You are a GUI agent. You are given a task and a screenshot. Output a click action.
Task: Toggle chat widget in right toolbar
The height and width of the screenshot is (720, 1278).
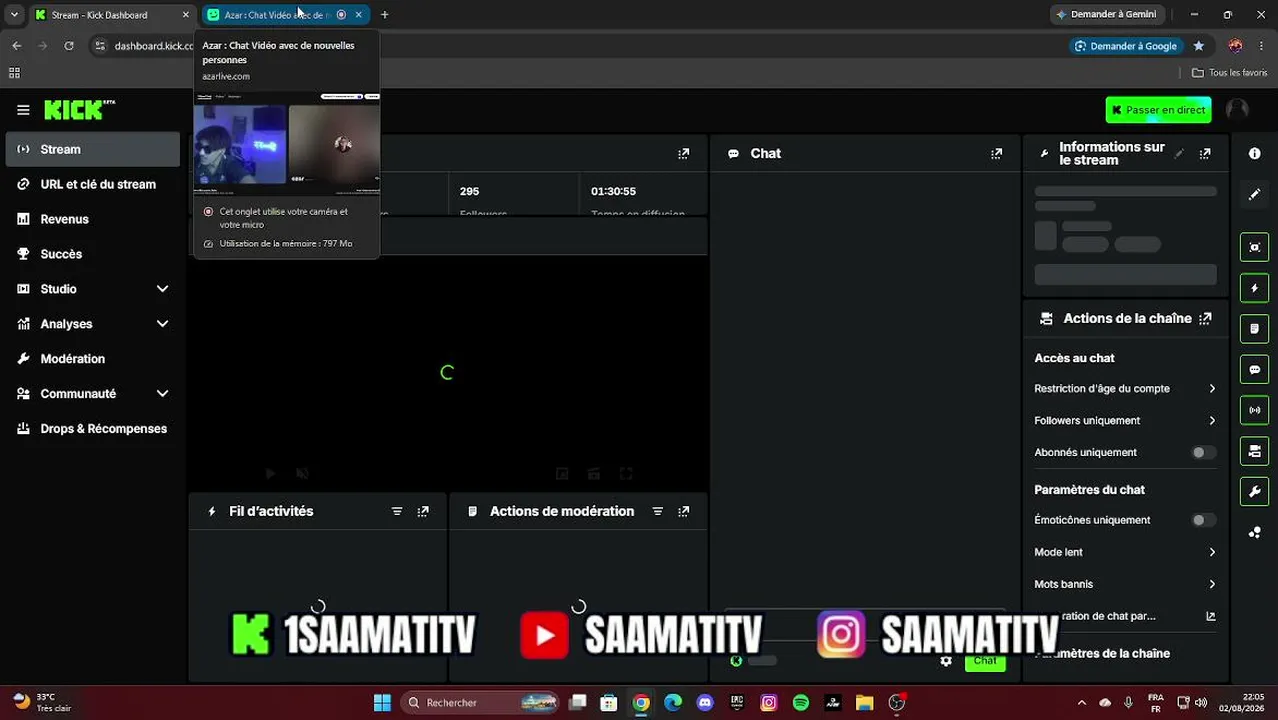tap(1255, 370)
